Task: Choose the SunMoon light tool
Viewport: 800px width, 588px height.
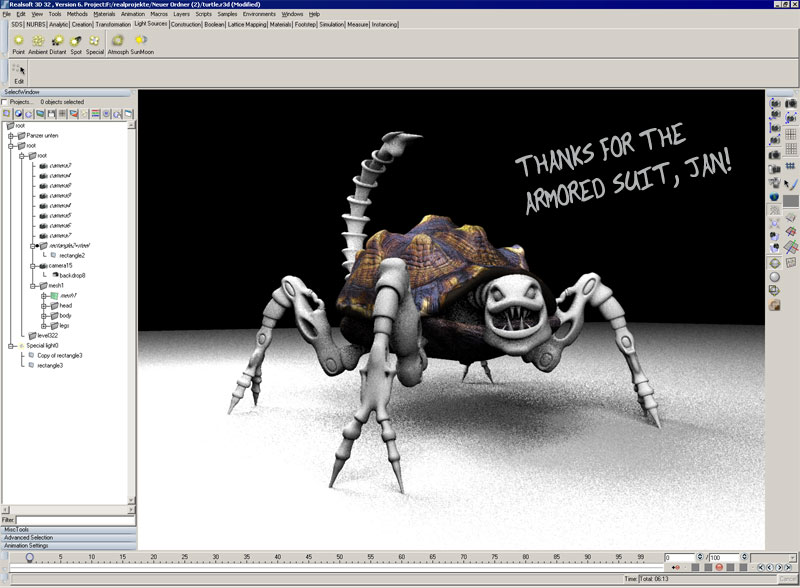Action: [140, 41]
